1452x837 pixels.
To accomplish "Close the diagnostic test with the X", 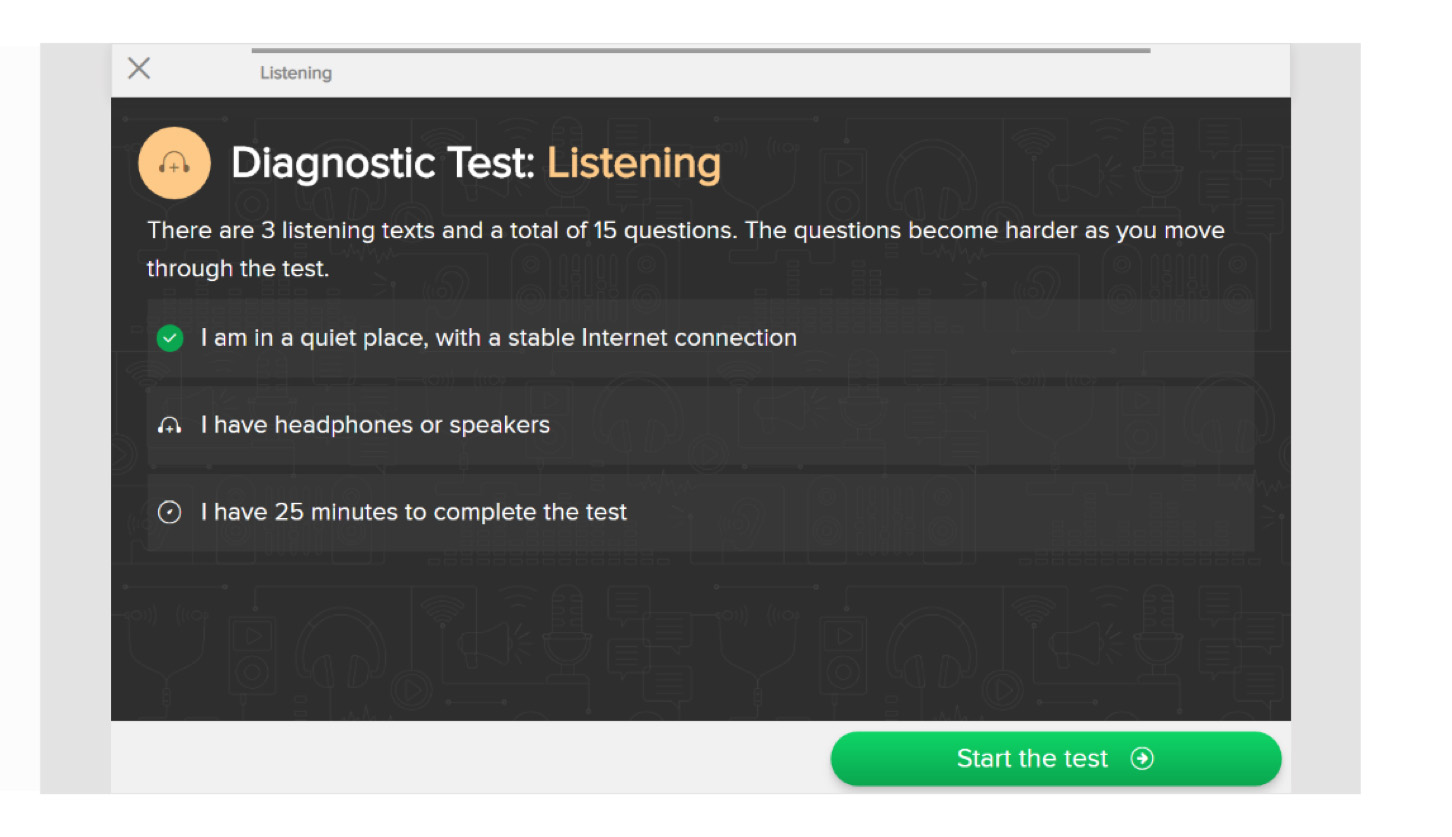I will 139,69.
